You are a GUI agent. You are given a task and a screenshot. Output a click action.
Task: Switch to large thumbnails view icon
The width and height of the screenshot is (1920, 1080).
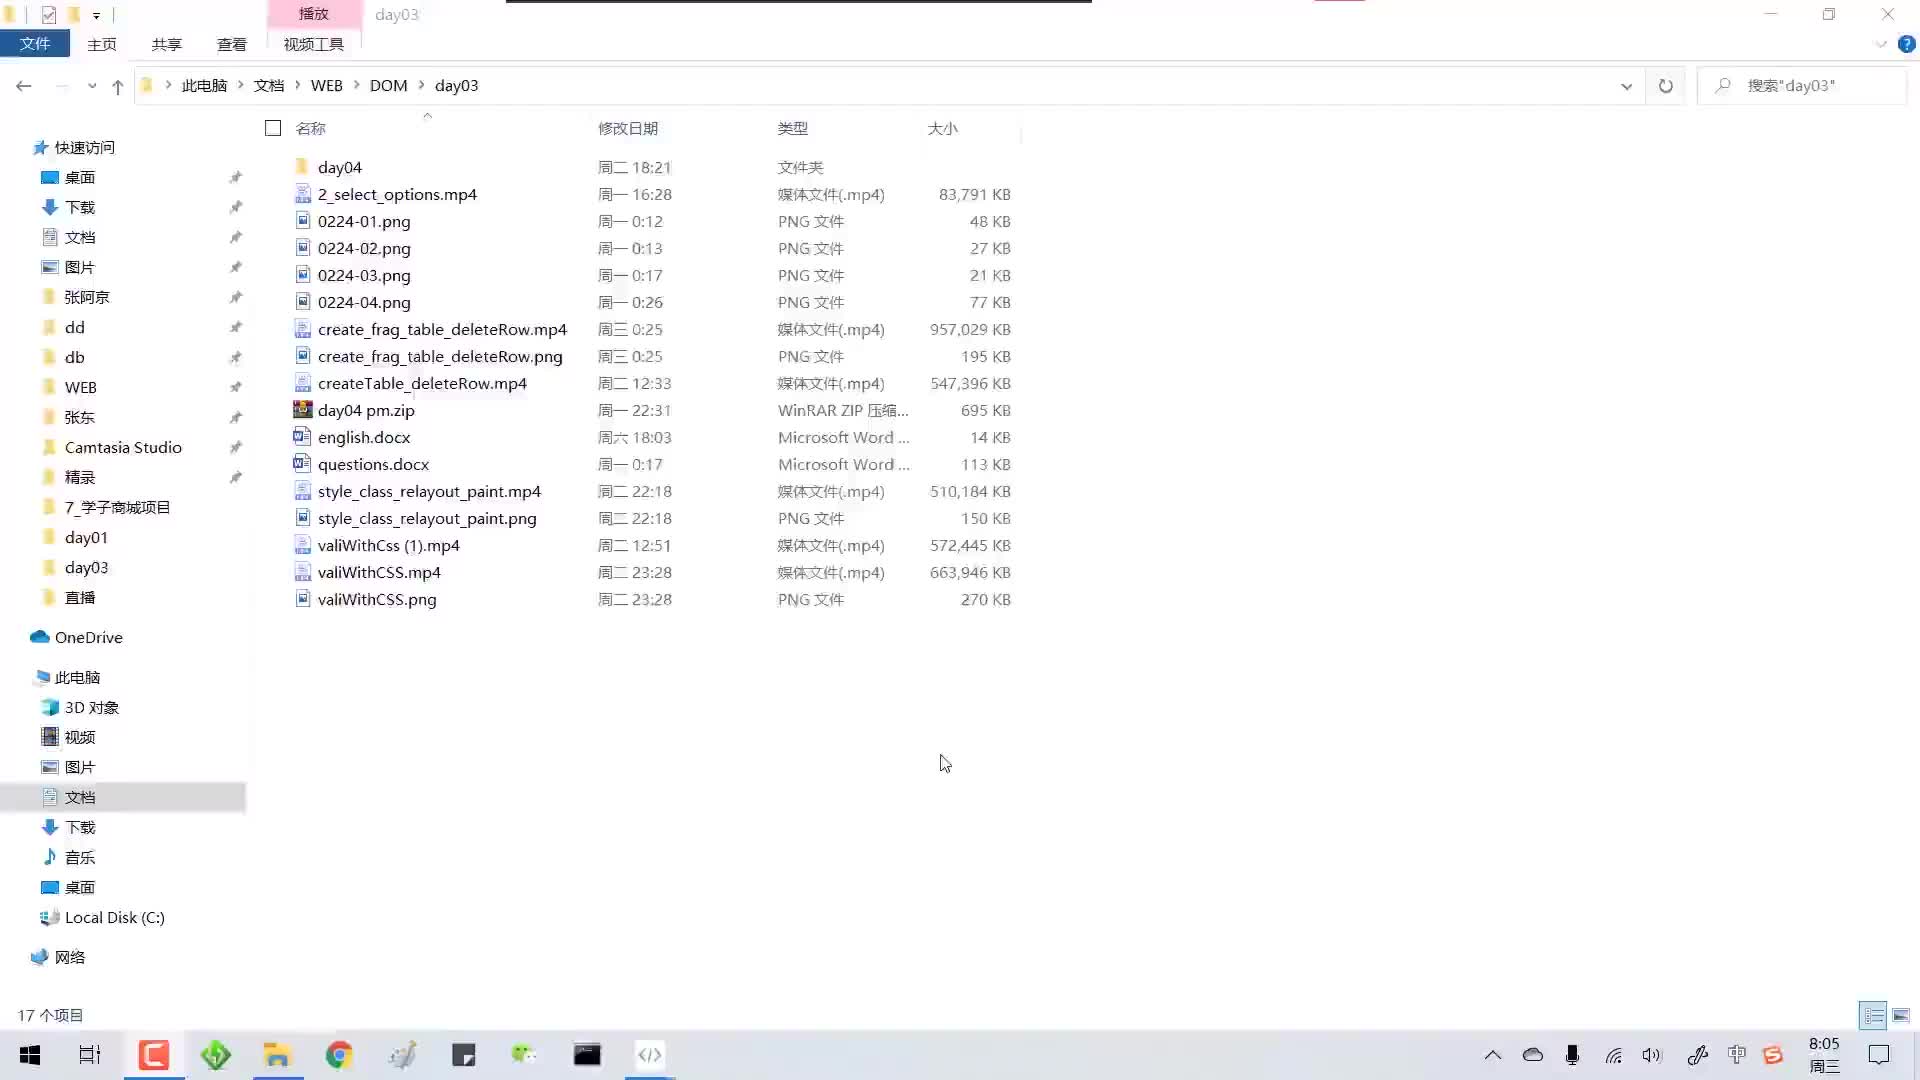coord(1901,1015)
